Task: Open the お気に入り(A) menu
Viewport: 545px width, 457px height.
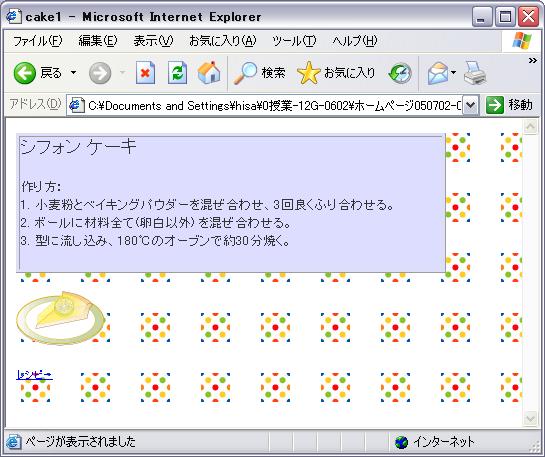Action: pos(222,41)
